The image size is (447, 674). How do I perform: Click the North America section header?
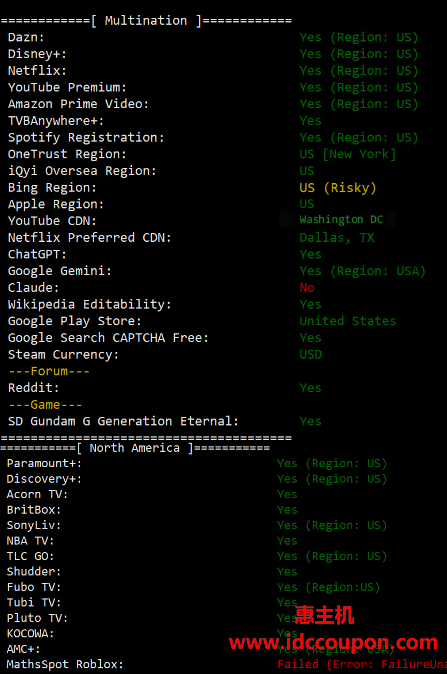coord(135,448)
